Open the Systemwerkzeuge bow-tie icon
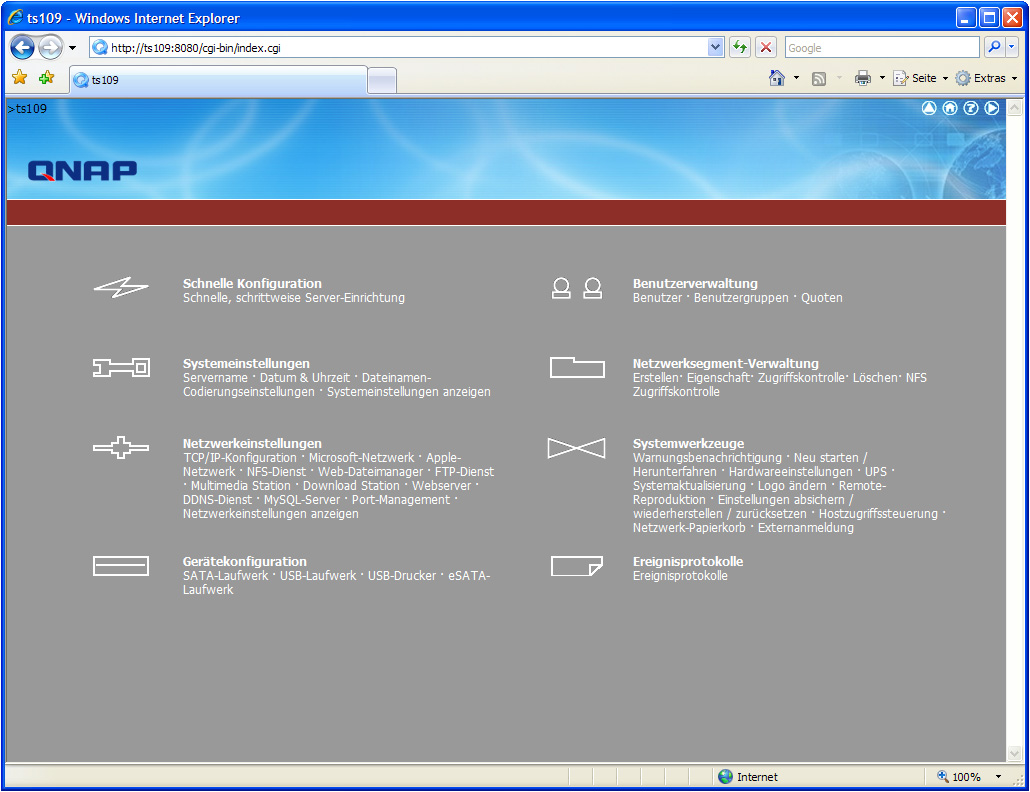This screenshot has height=792, width=1030. [577, 448]
